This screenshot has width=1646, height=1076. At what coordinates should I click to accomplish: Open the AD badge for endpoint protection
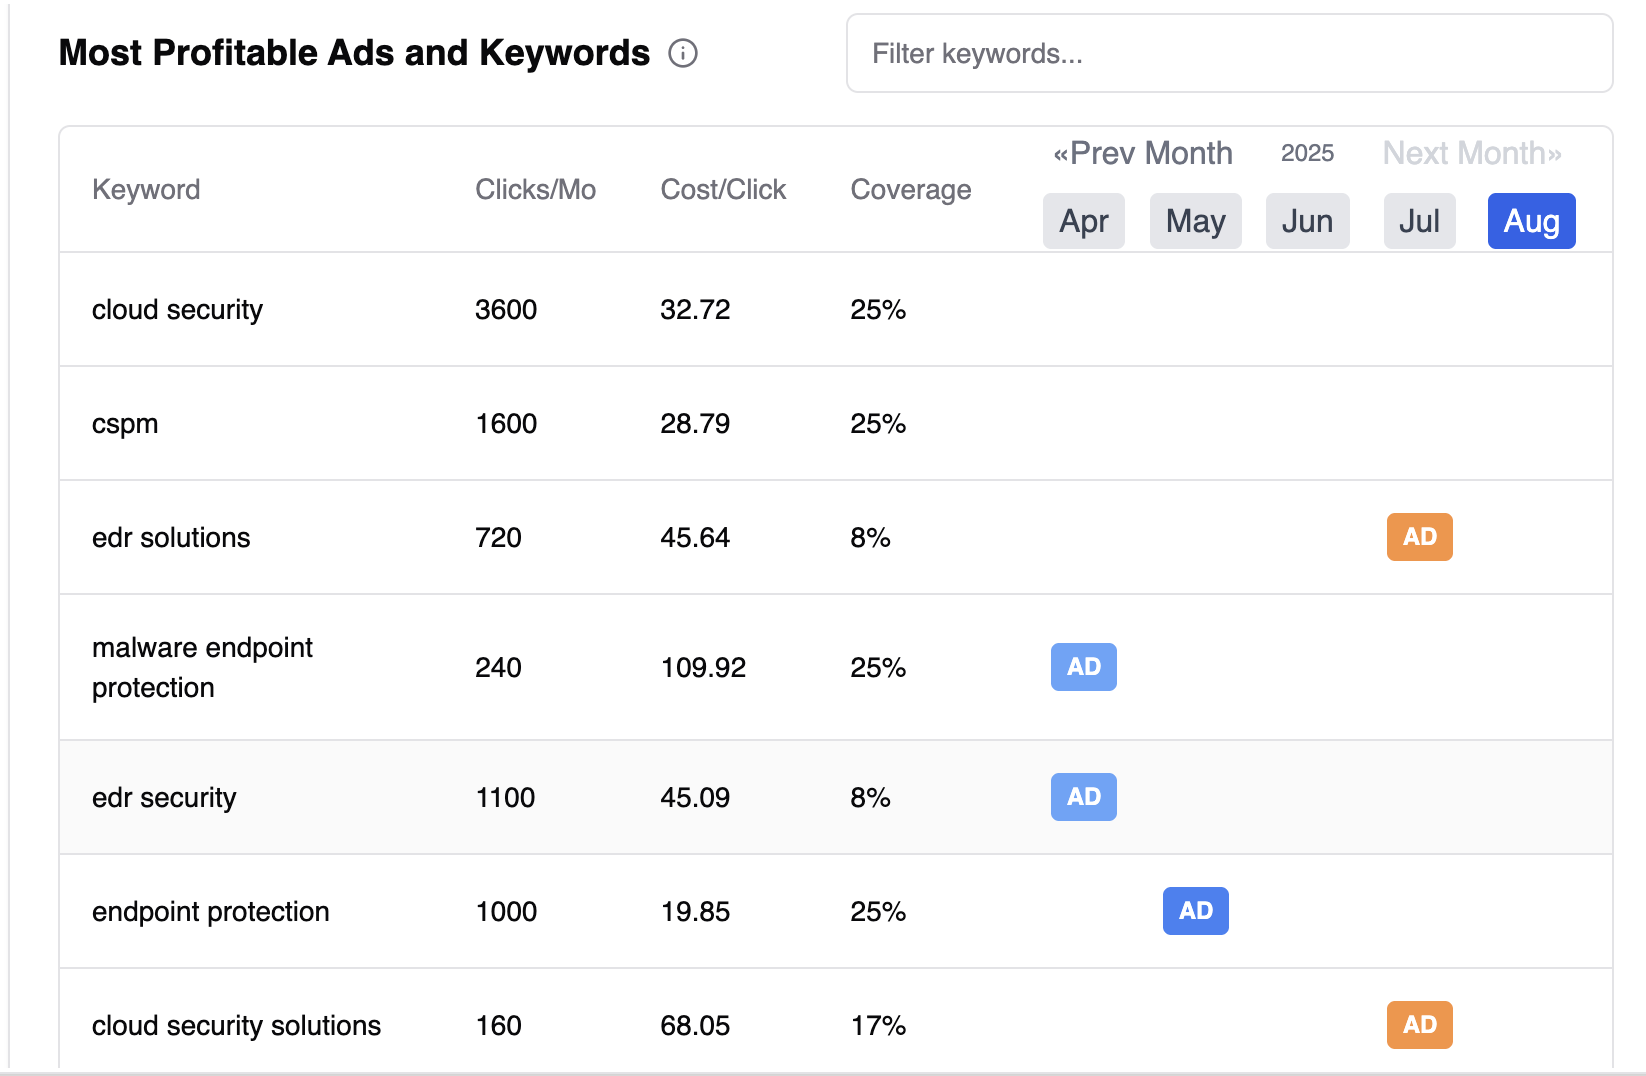[x=1195, y=911]
